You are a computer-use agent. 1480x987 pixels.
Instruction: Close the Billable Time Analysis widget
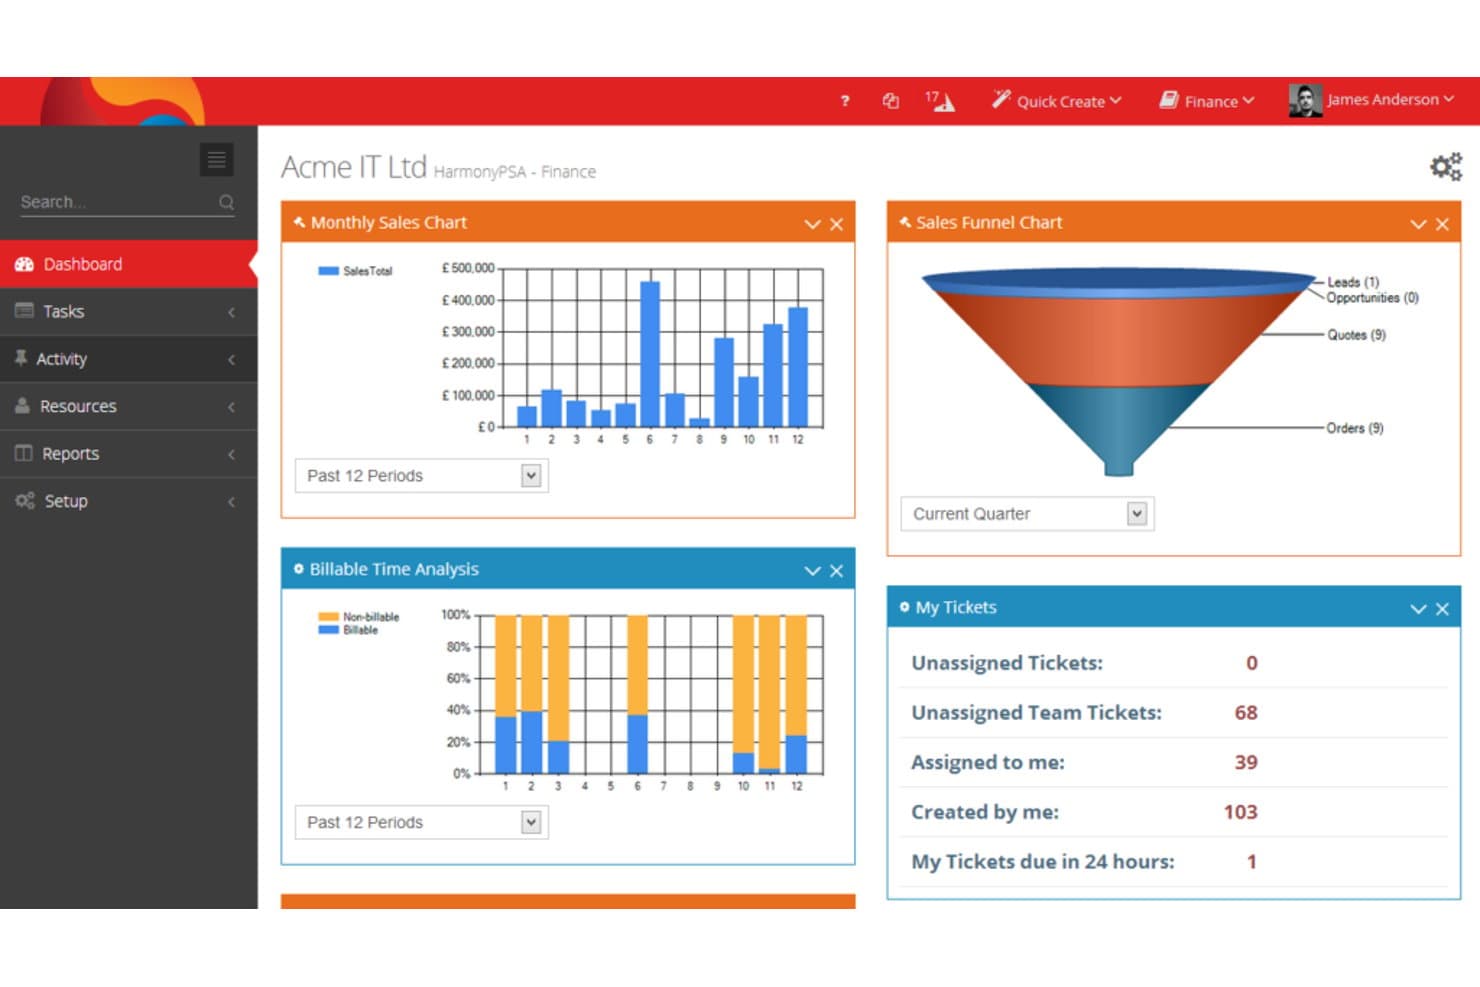pos(836,571)
